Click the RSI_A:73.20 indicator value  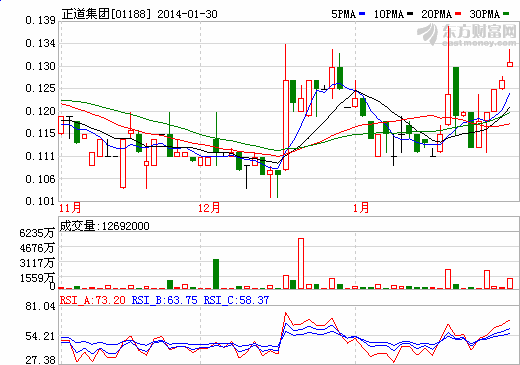tap(93, 300)
